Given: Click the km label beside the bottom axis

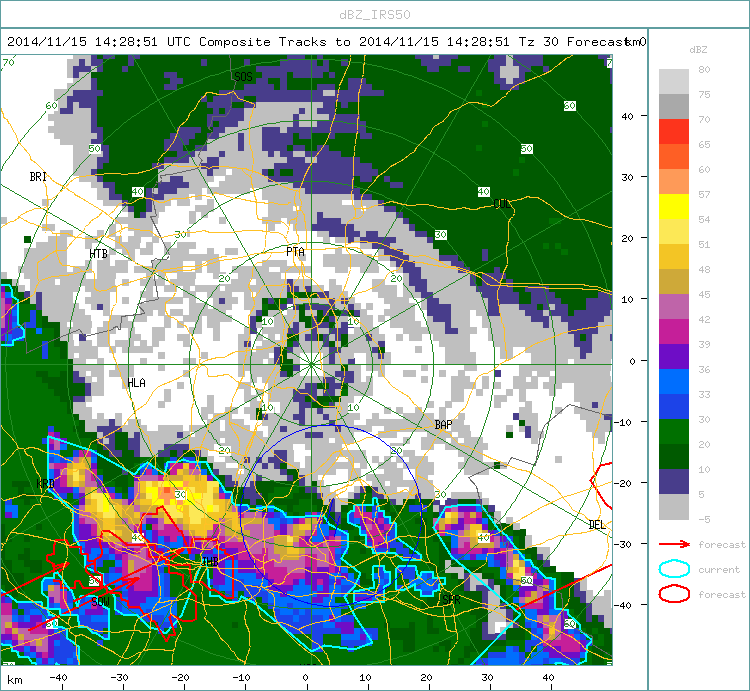Looking at the screenshot, I should [x=14, y=680].
